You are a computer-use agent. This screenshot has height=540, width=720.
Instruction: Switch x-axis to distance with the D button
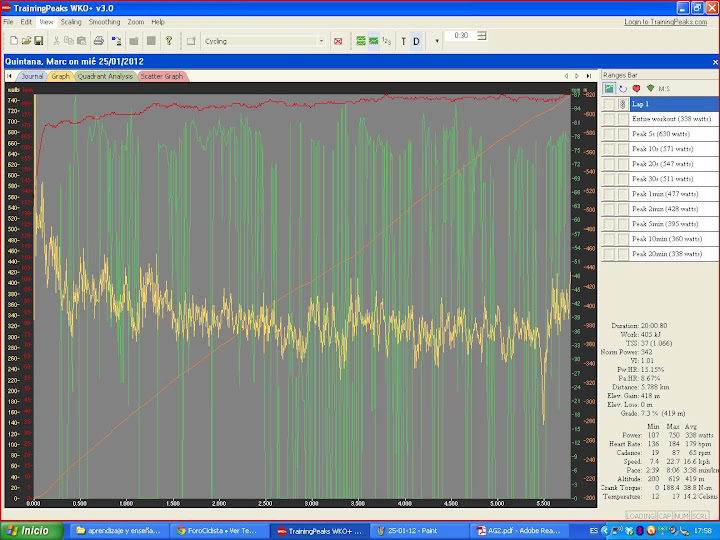tap(416, 41)
